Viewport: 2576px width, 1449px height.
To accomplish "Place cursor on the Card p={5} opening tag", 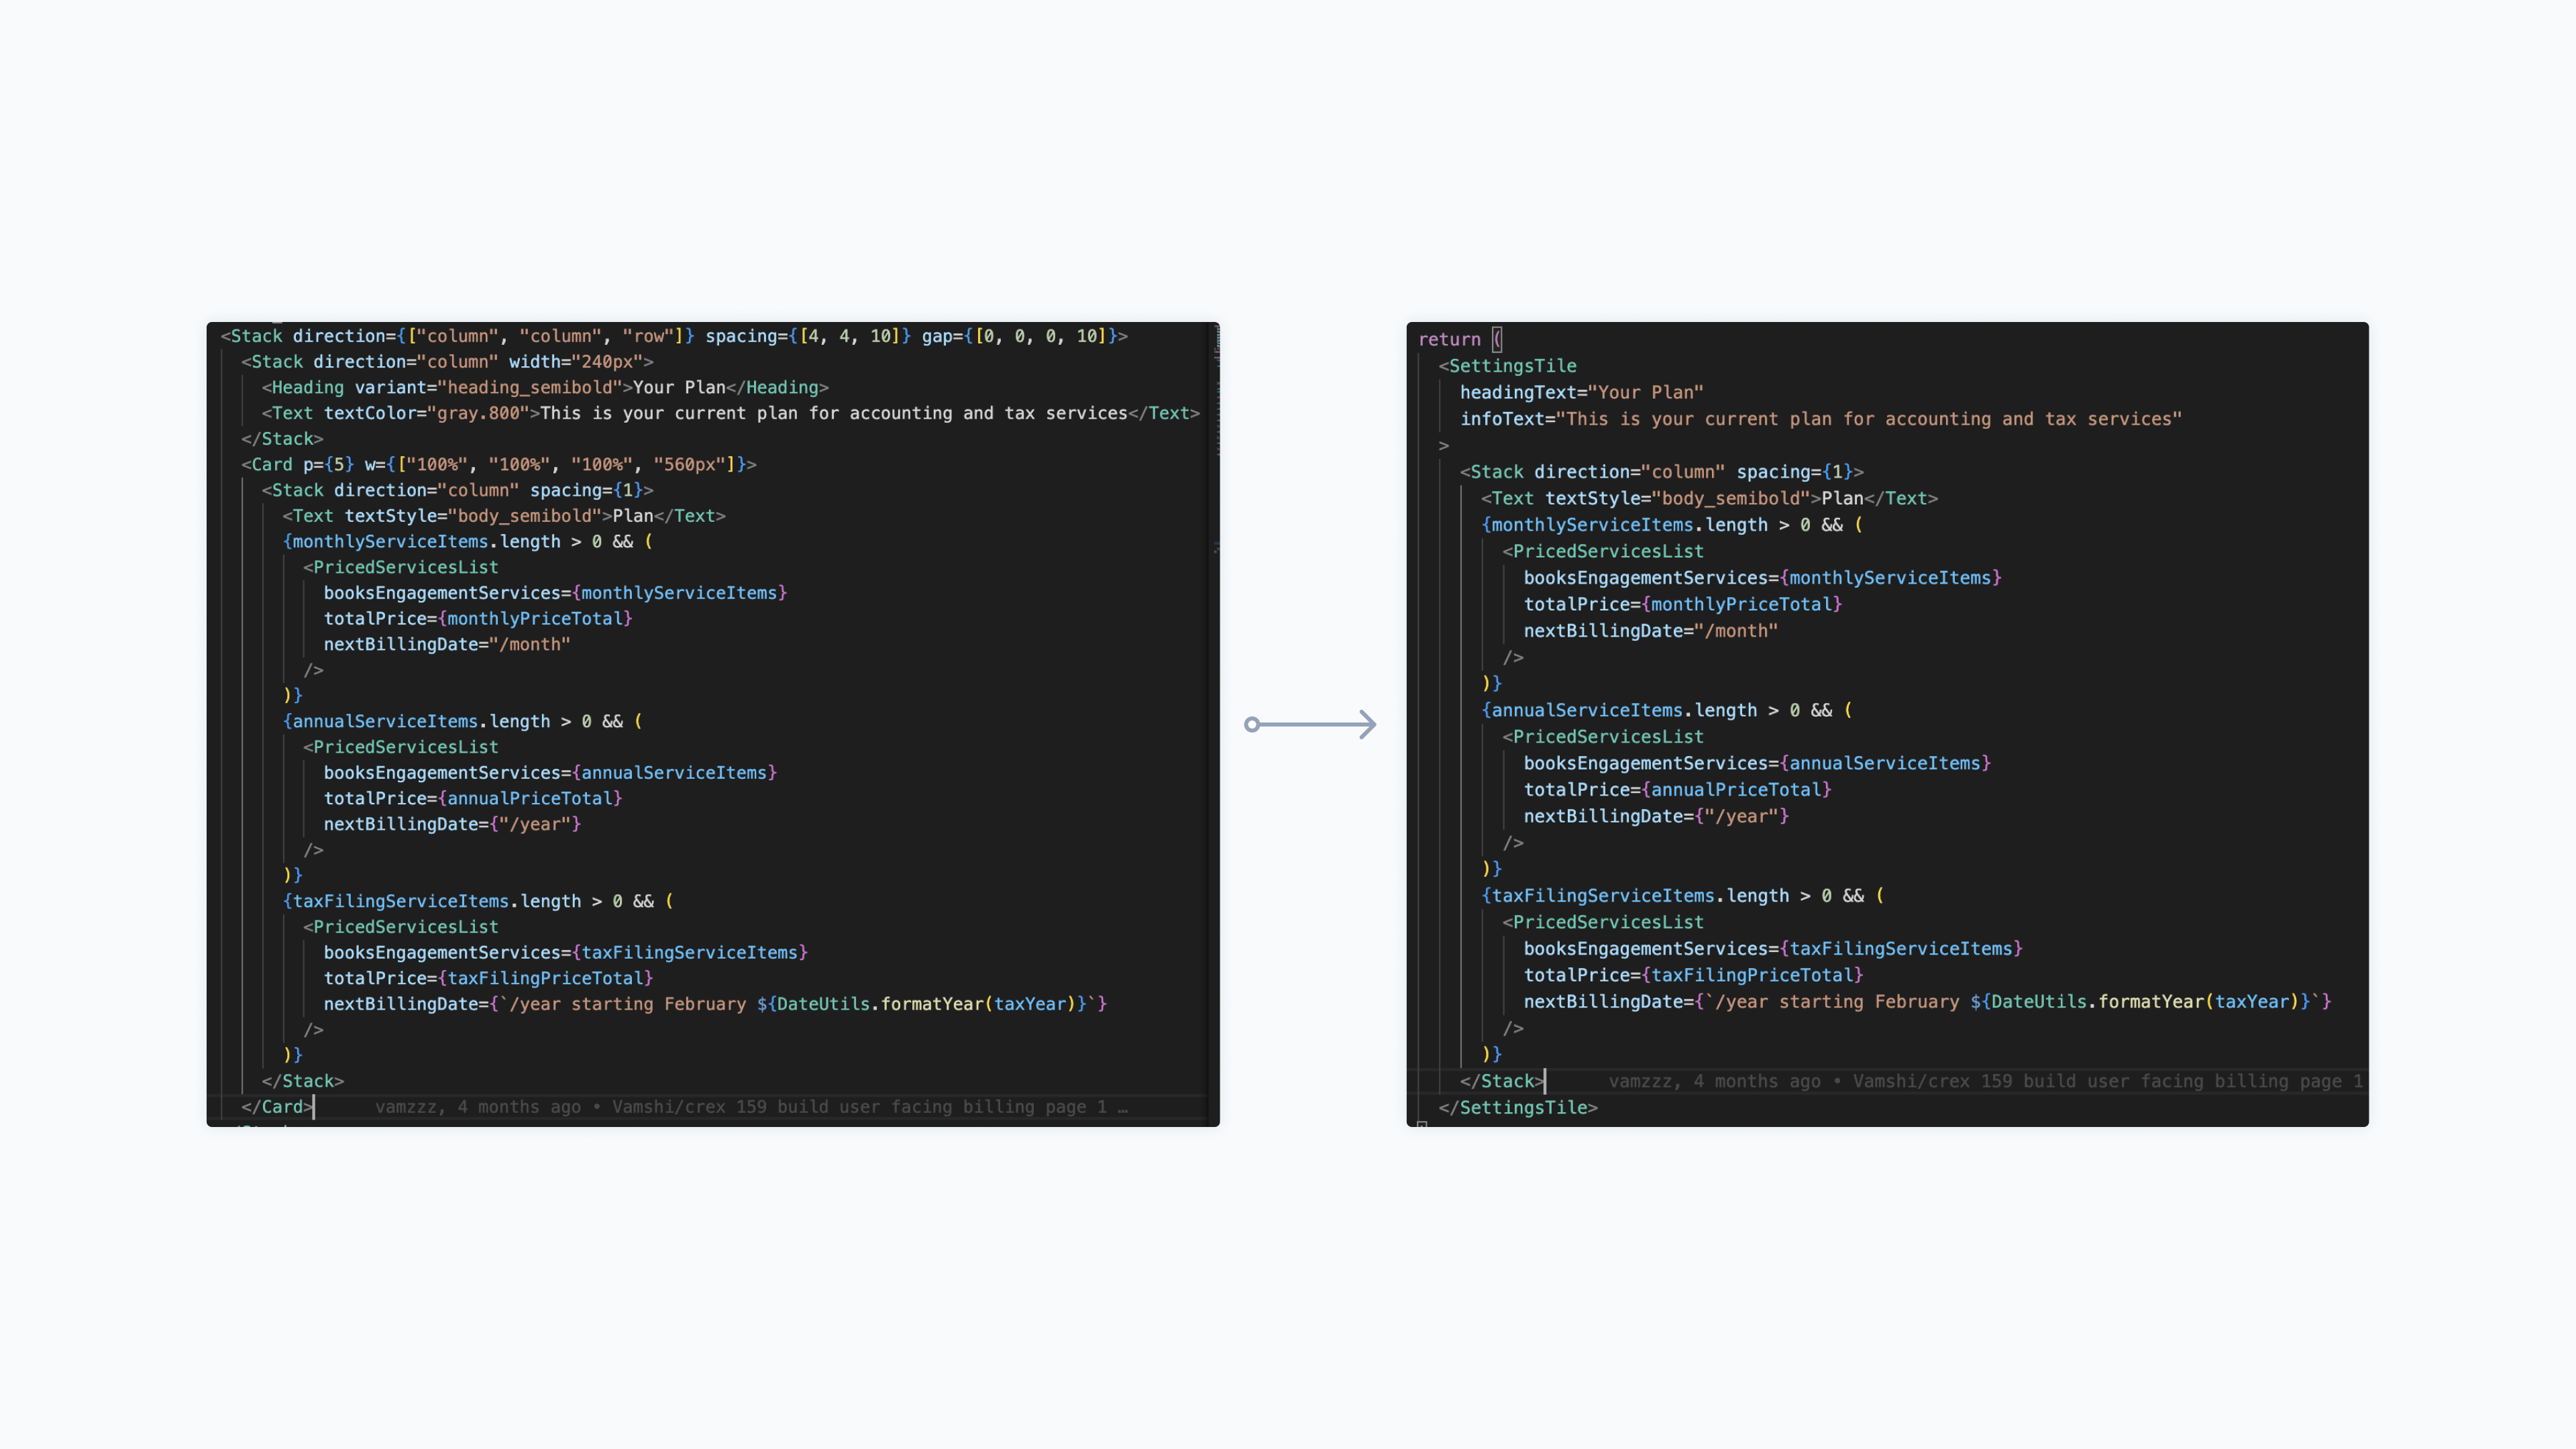I will tap(499, 464).
